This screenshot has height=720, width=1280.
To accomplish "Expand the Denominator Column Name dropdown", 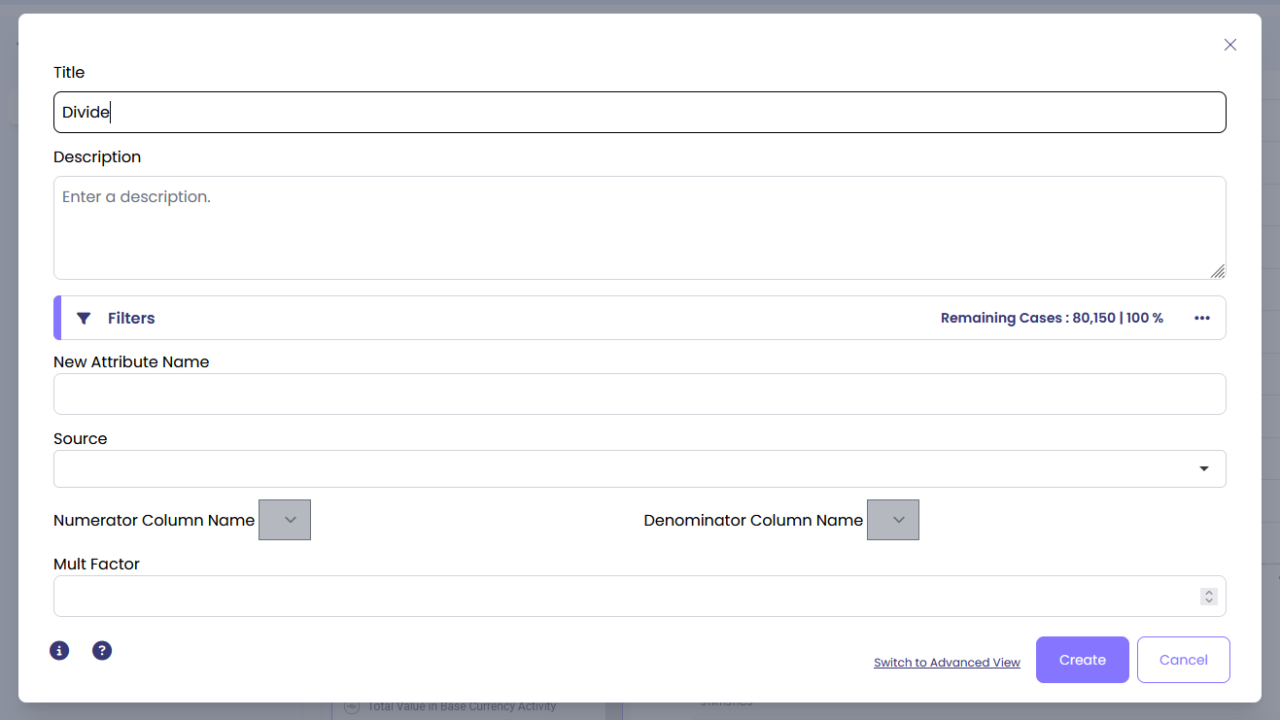I will tap(893, 520).
